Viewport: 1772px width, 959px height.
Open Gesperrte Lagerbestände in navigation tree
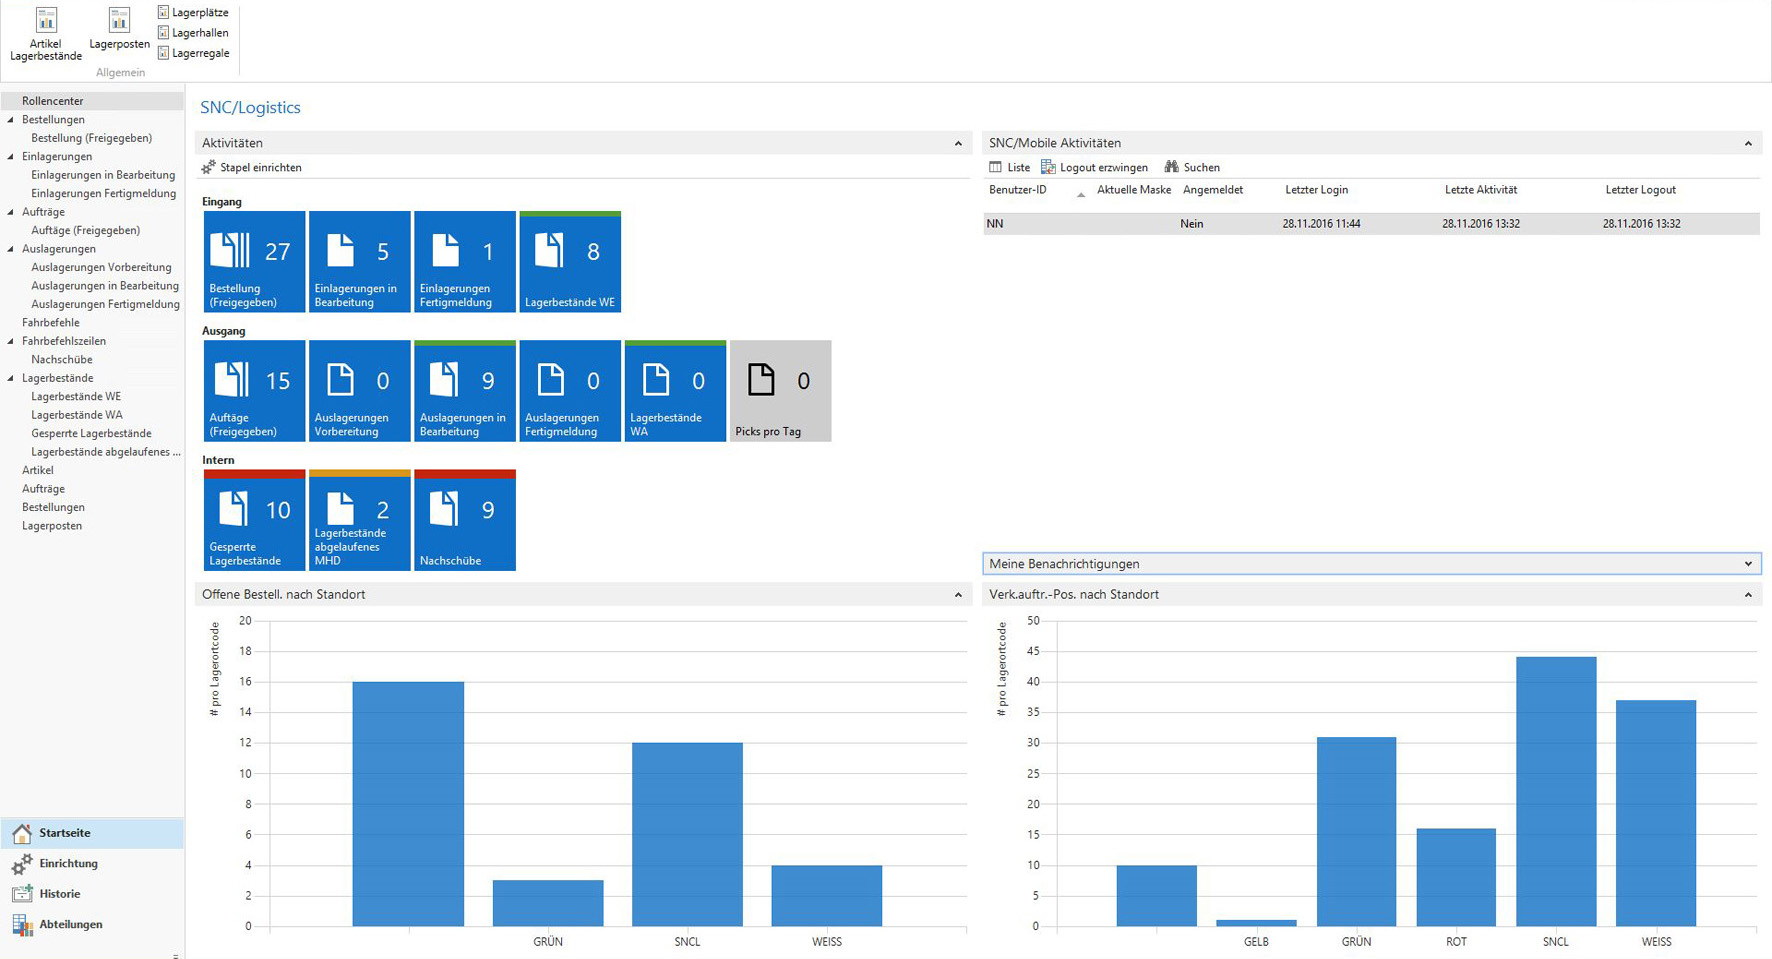(91, 433)
